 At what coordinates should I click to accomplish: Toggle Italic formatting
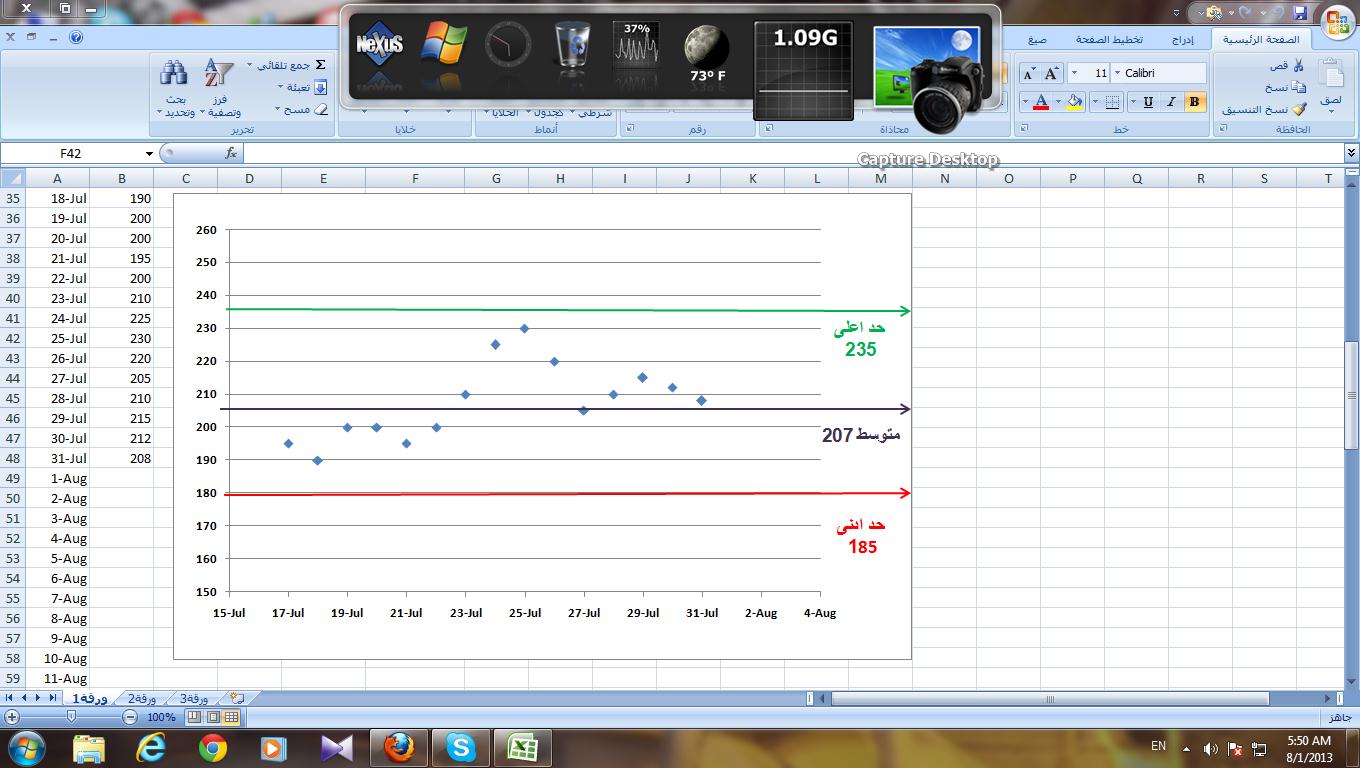coord(1171,102)
